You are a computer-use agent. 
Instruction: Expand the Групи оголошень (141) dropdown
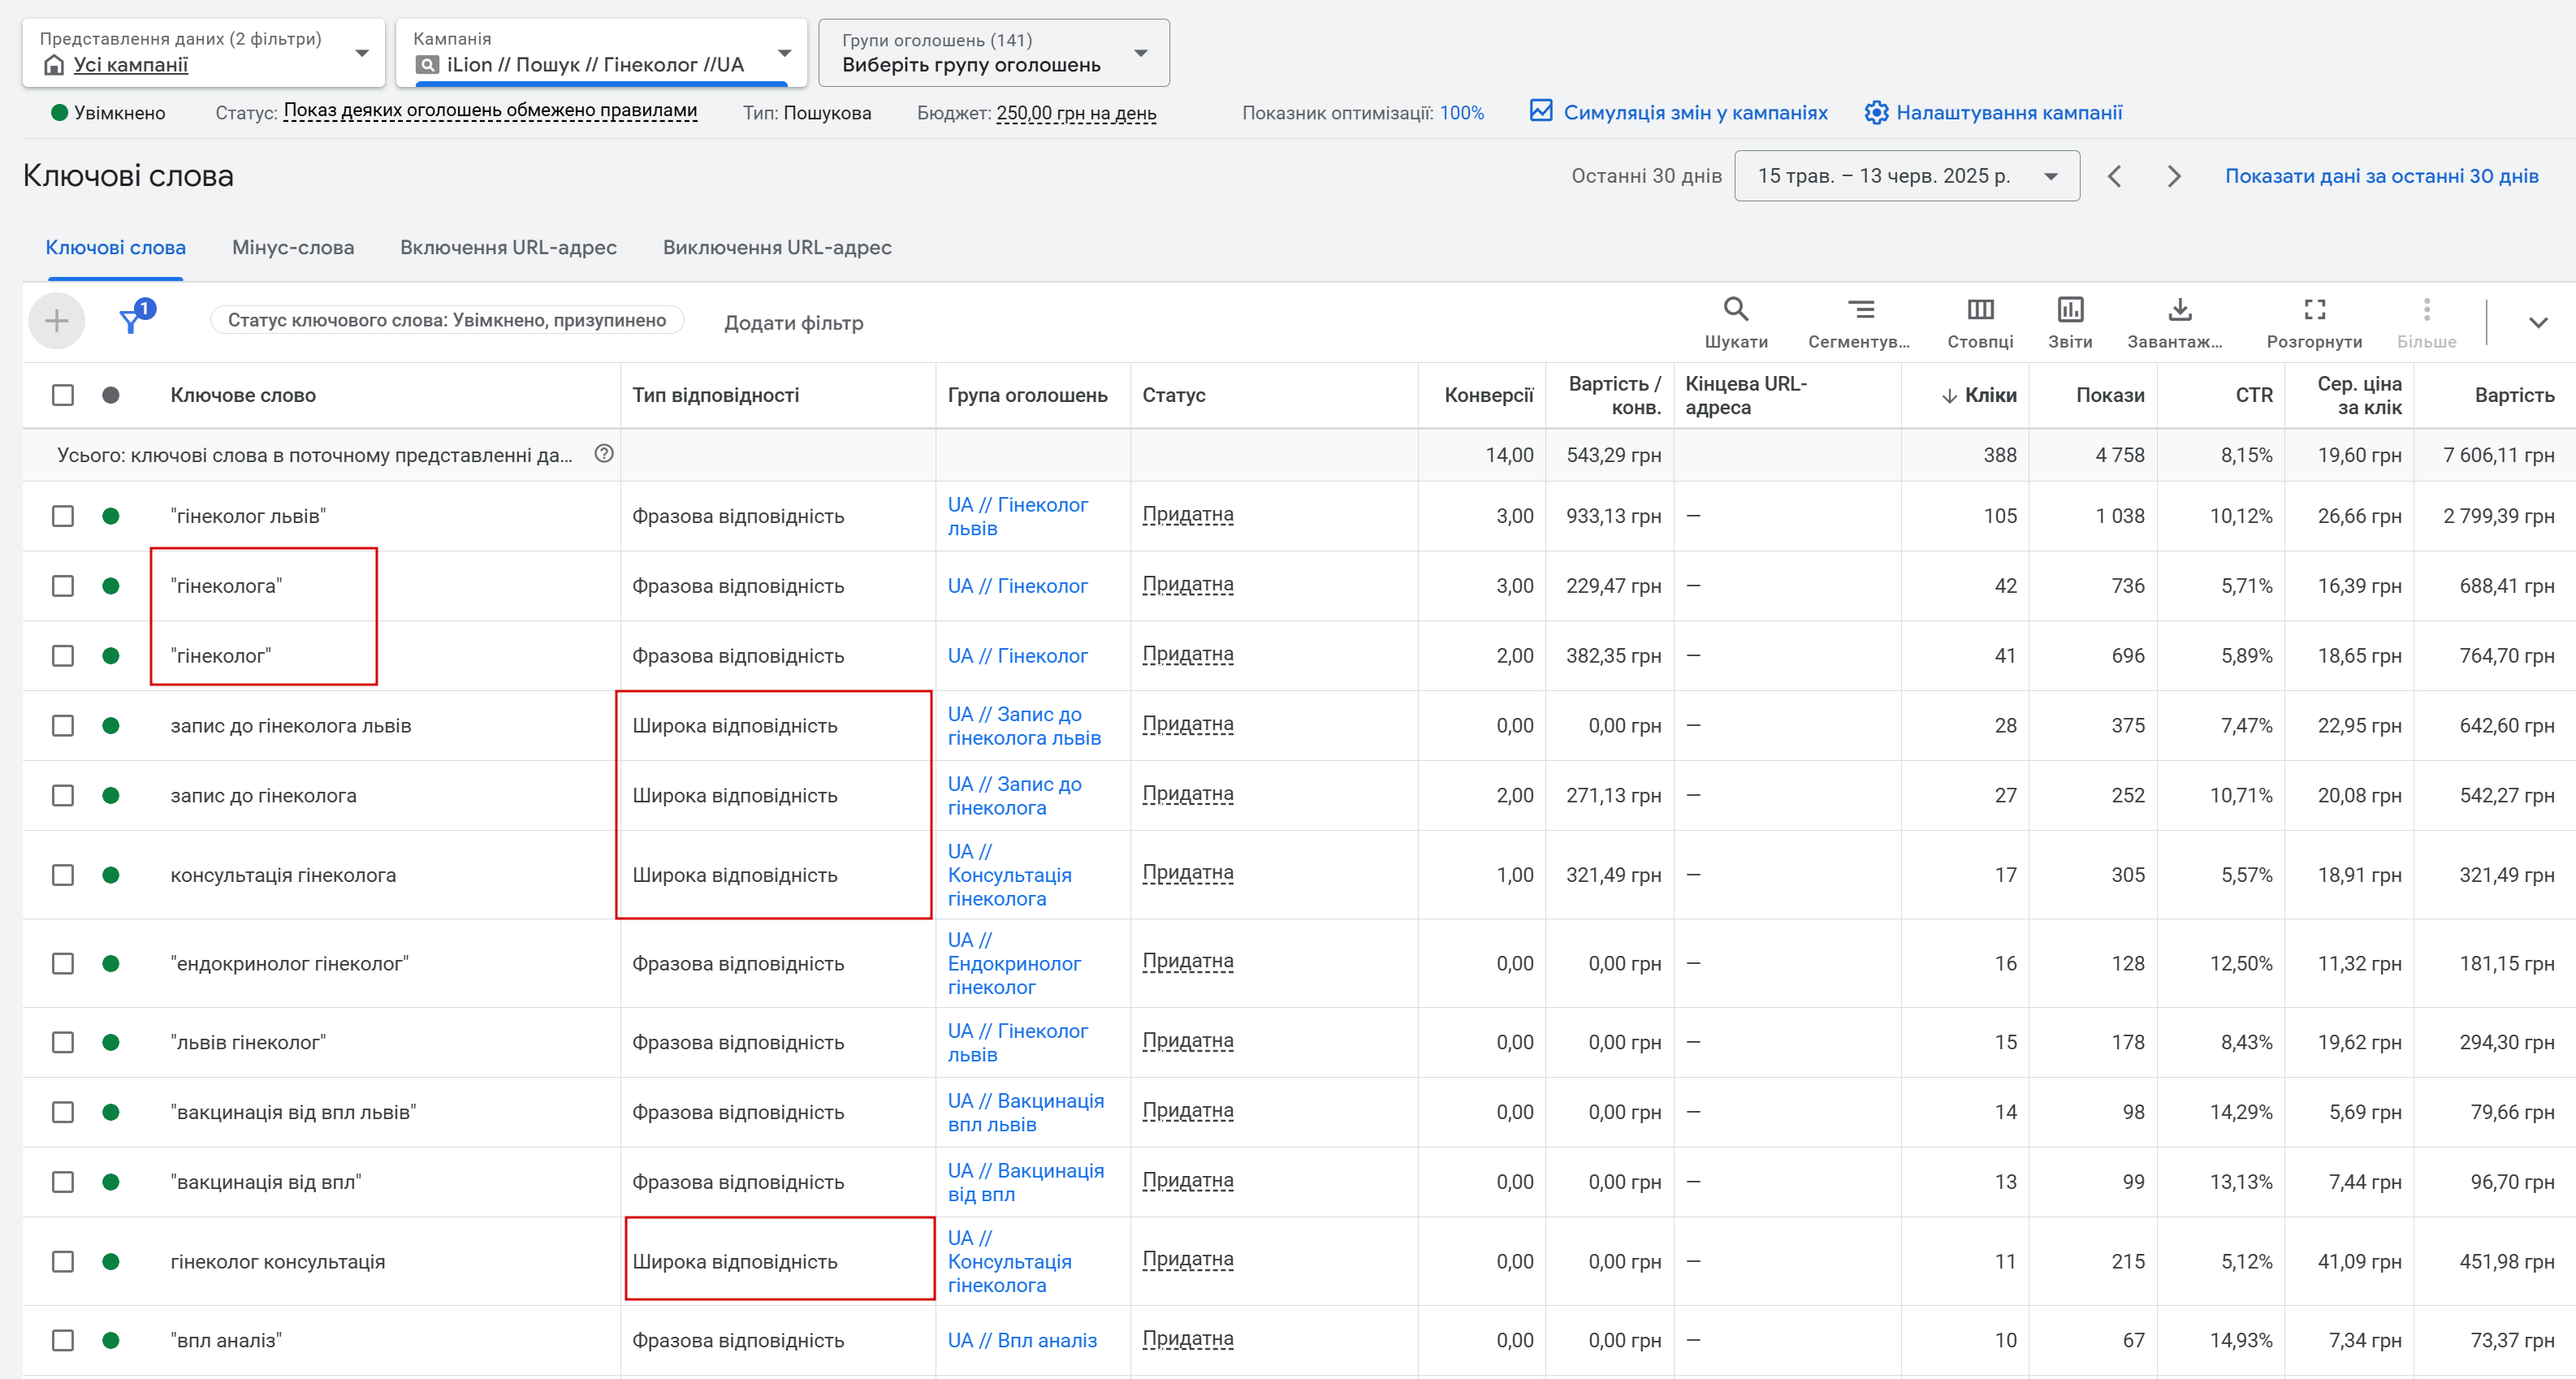993,53
